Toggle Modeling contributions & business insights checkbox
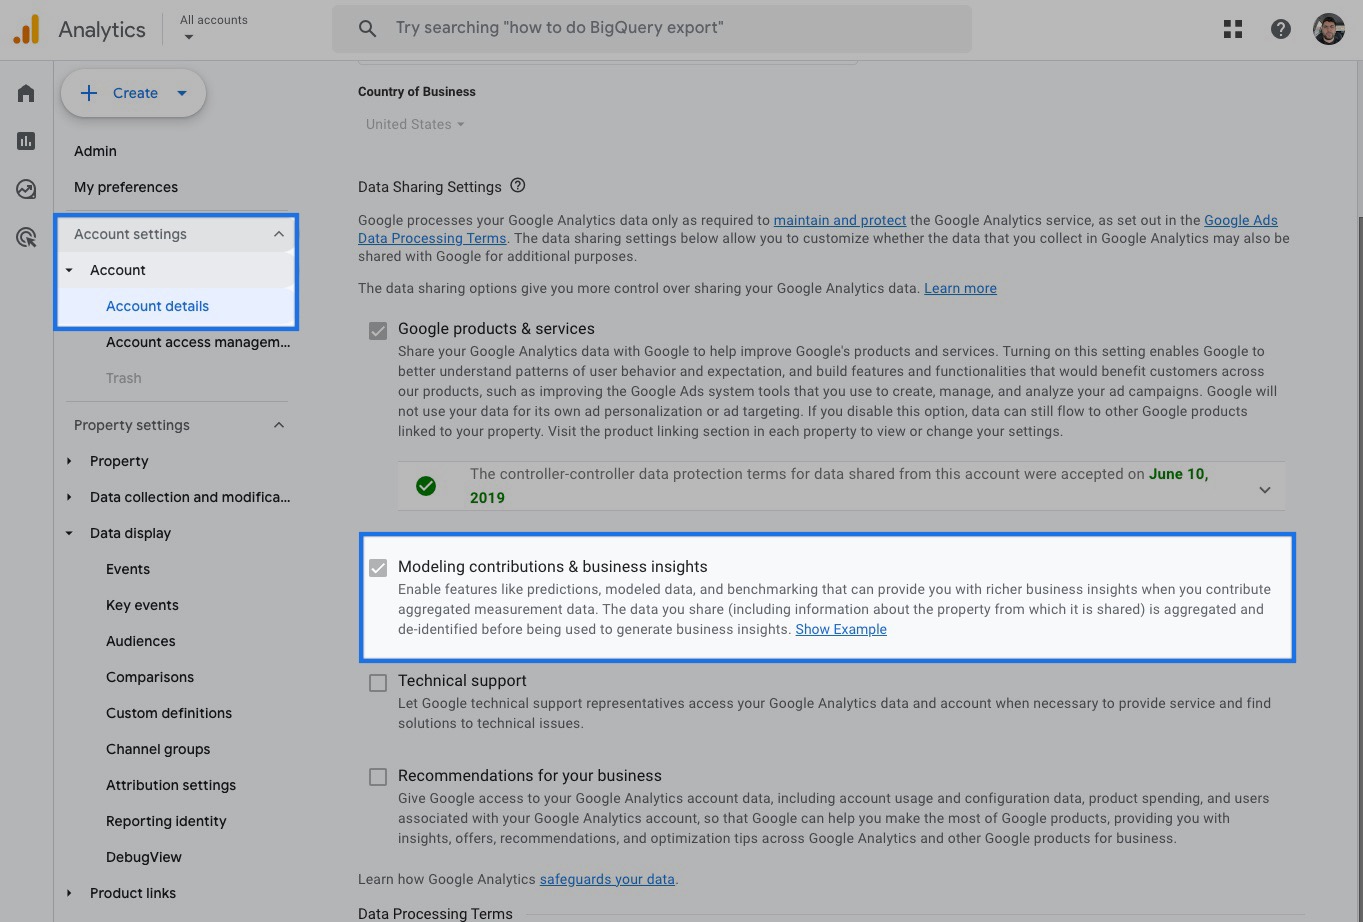Viewport: 1363px width, 922px height. pos(378,568)
